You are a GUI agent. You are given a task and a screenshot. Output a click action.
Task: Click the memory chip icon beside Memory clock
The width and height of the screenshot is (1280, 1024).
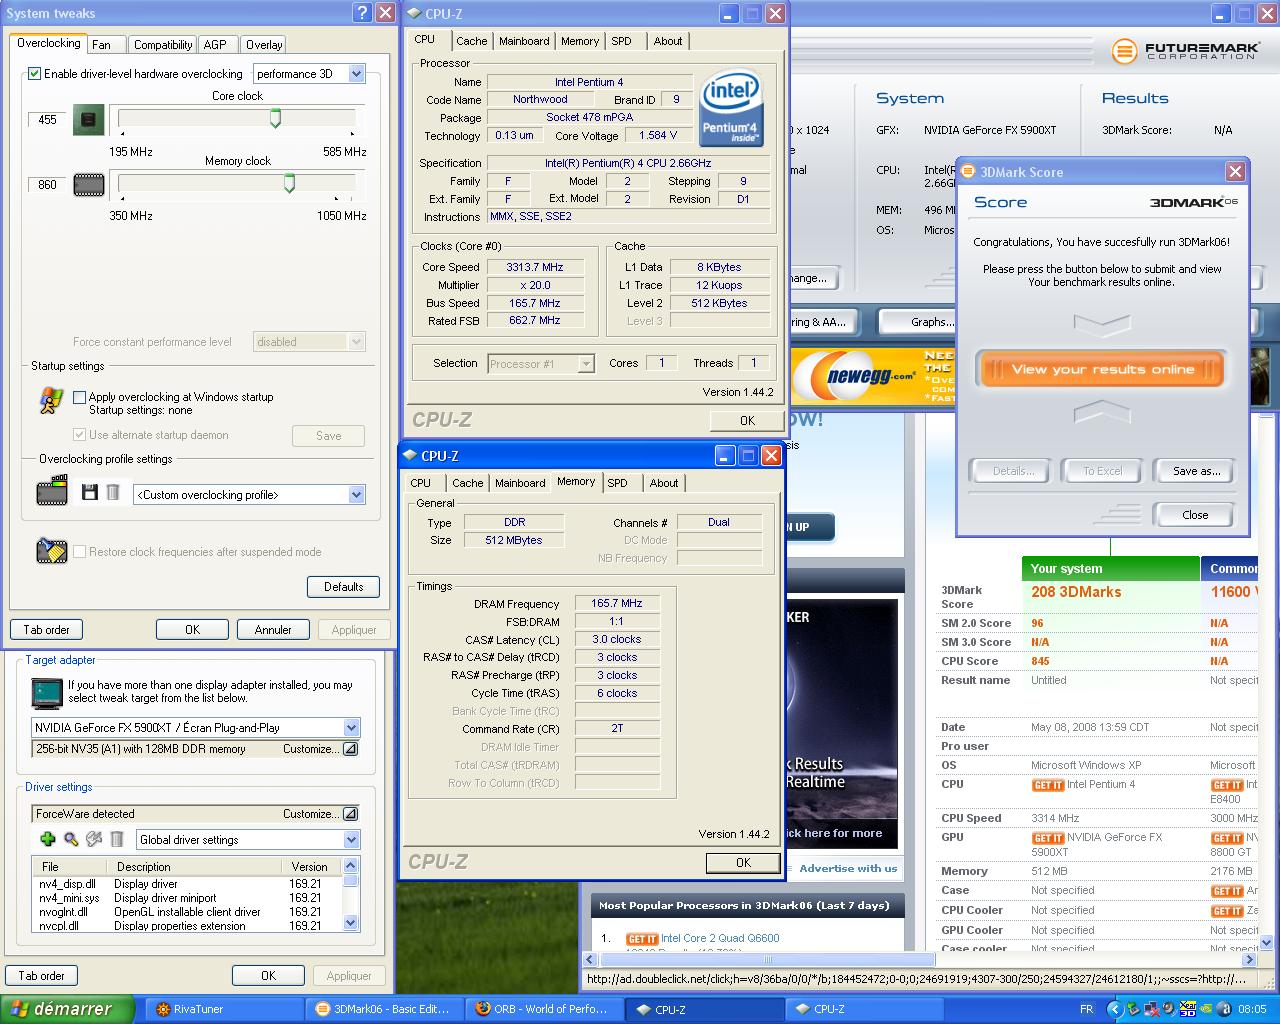(89, 185)
